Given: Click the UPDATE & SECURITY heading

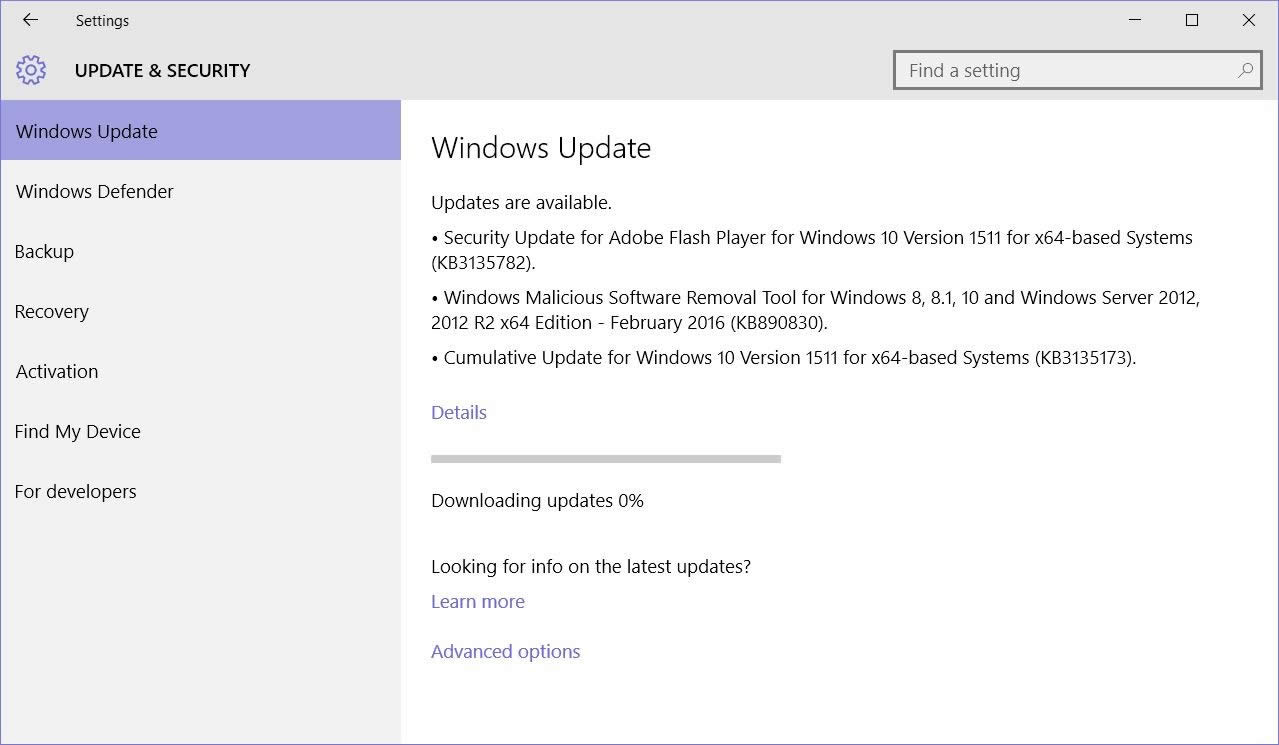Looking at the screenshot, I should (162, 70).
